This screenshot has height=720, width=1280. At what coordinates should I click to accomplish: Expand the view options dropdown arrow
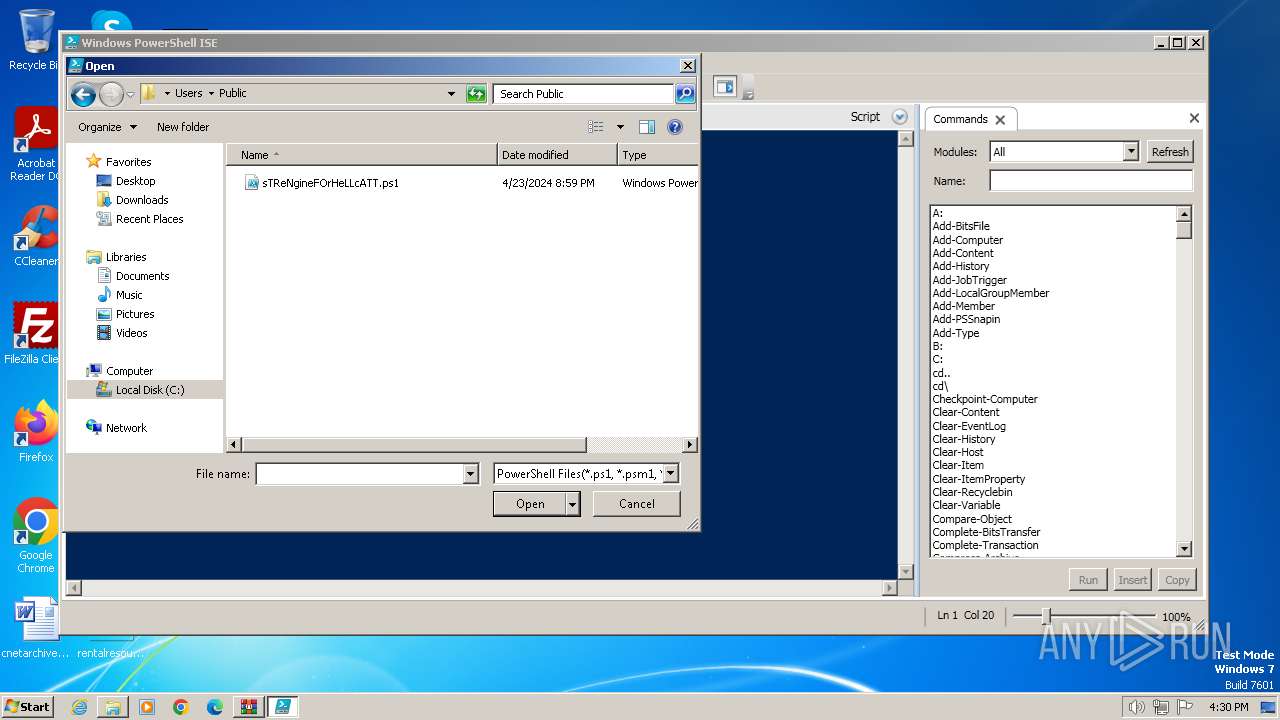tap(620, 127)
